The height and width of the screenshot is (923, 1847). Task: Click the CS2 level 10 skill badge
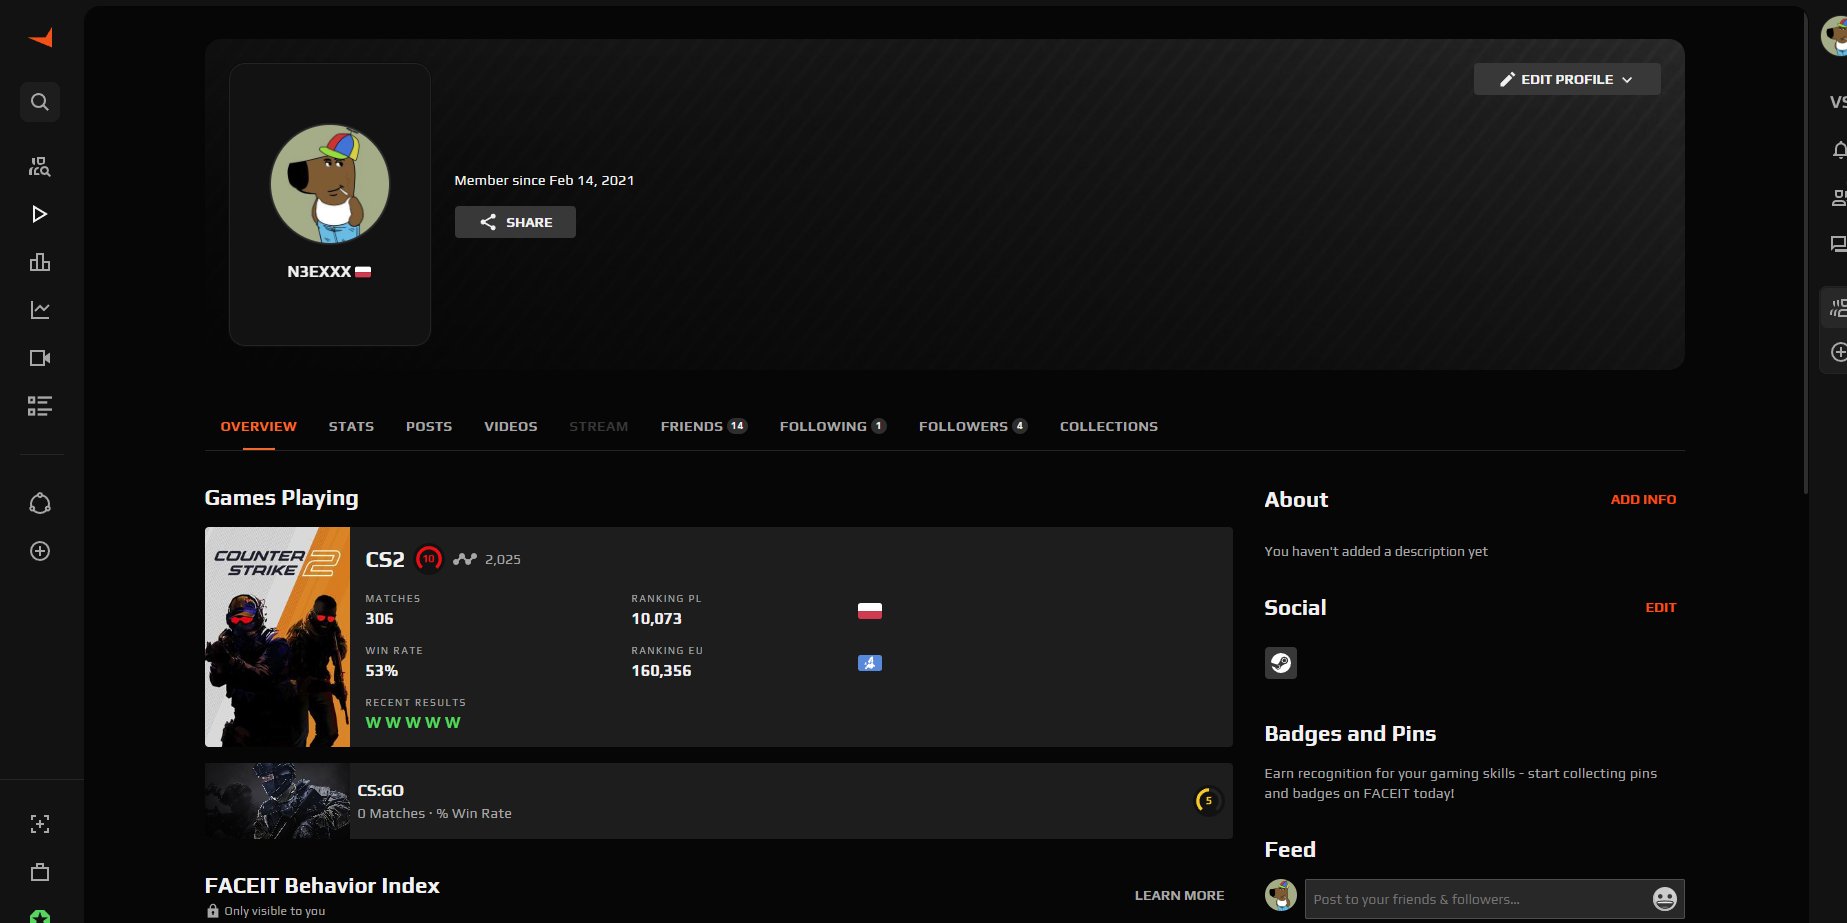pos(429,559)
